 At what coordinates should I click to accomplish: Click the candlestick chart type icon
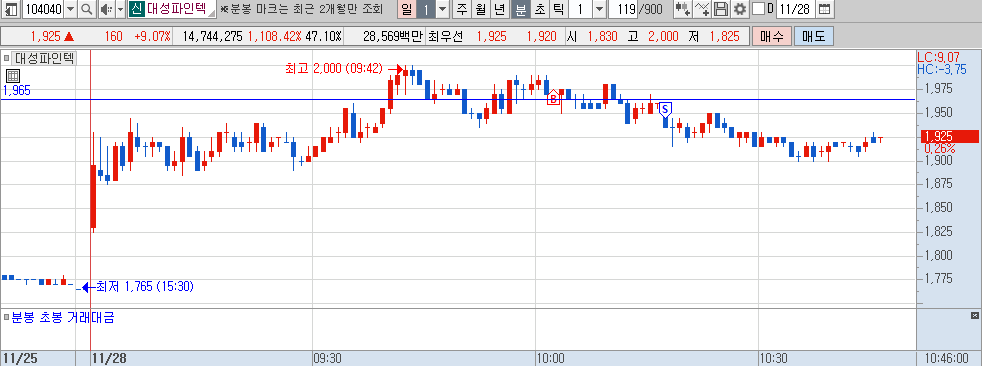(x=683, y=9)
